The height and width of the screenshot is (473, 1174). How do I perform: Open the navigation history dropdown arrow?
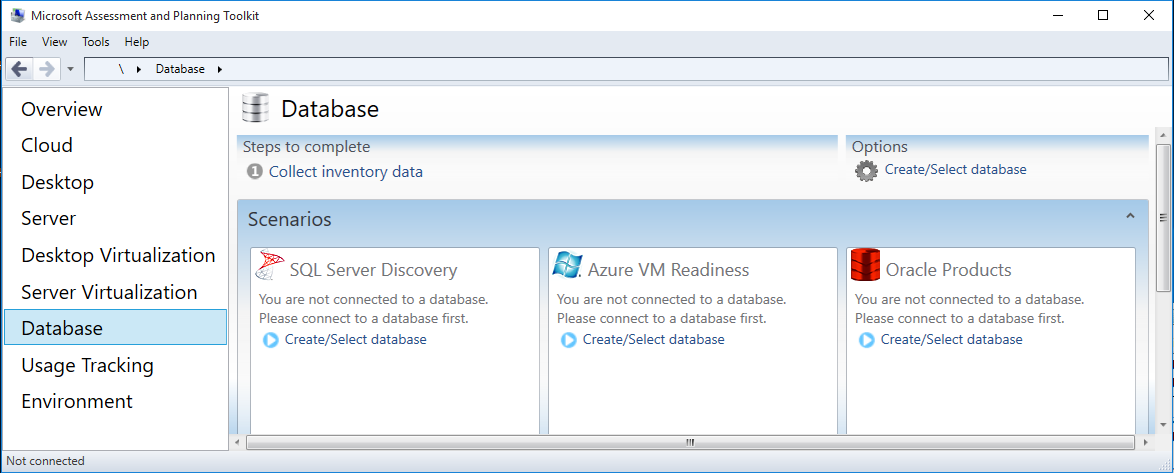(70, 69)
